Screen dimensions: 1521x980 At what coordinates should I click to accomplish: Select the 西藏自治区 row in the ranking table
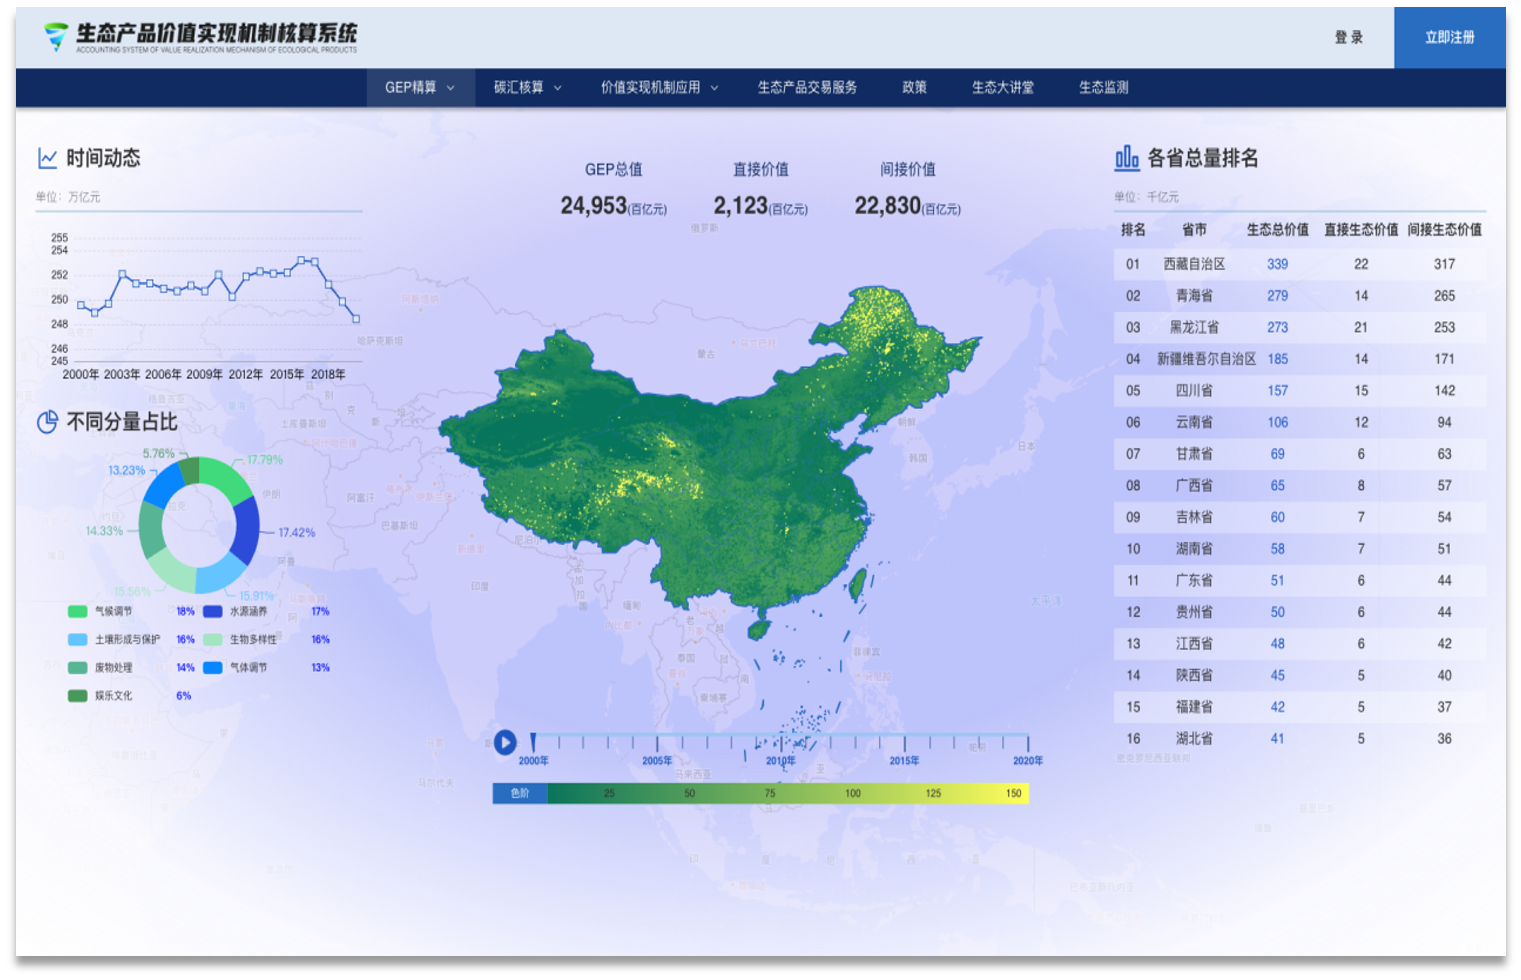pos(1299,264)
